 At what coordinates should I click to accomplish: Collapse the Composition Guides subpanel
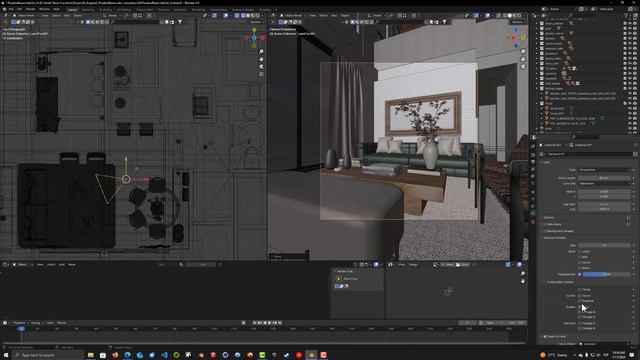point(559,282)
